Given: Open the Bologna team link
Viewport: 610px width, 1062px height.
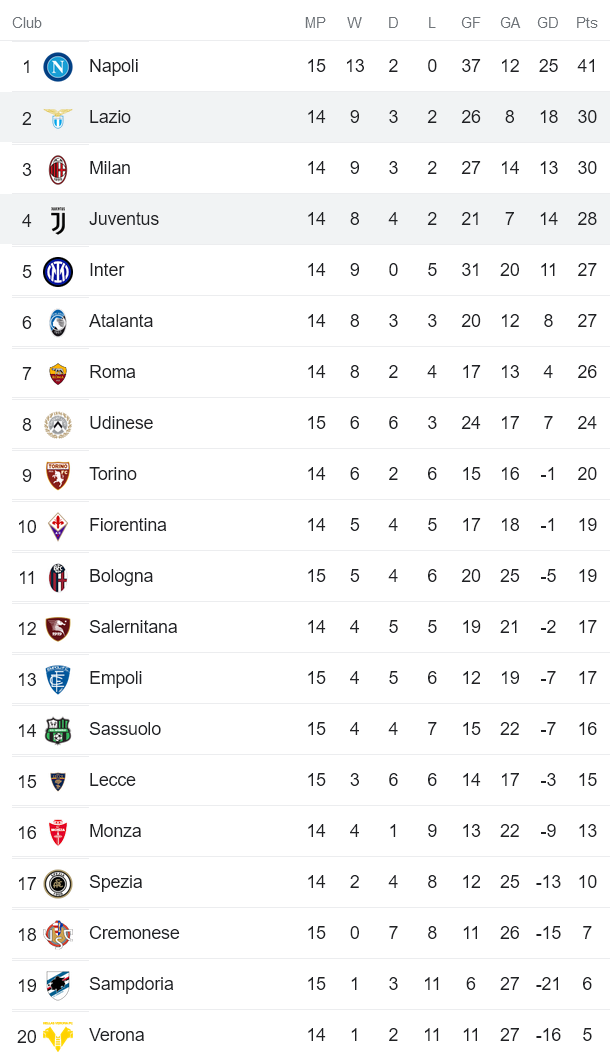Looking at the screenshot, I should (121, 576).
